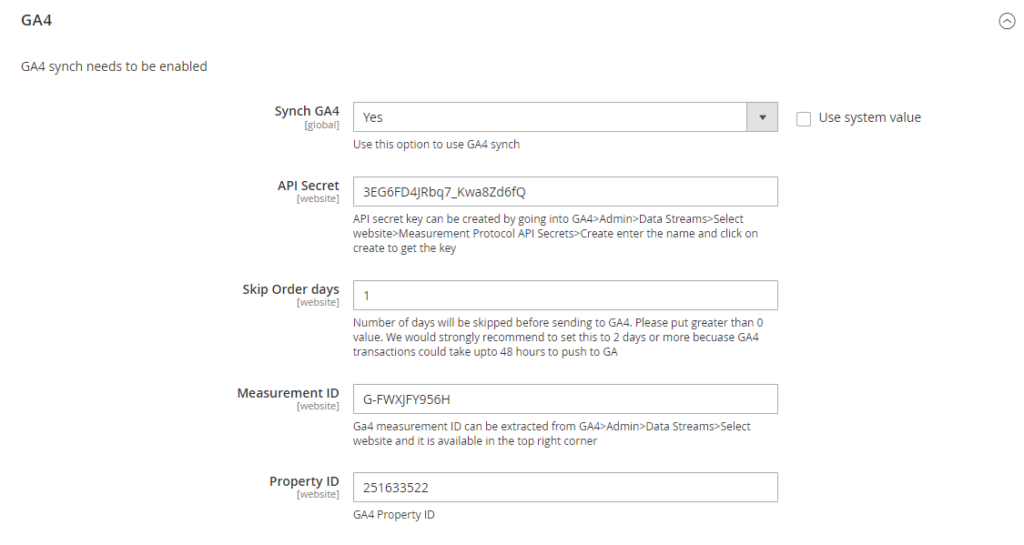Focus the API Secret input field

(x=565, y=191)
